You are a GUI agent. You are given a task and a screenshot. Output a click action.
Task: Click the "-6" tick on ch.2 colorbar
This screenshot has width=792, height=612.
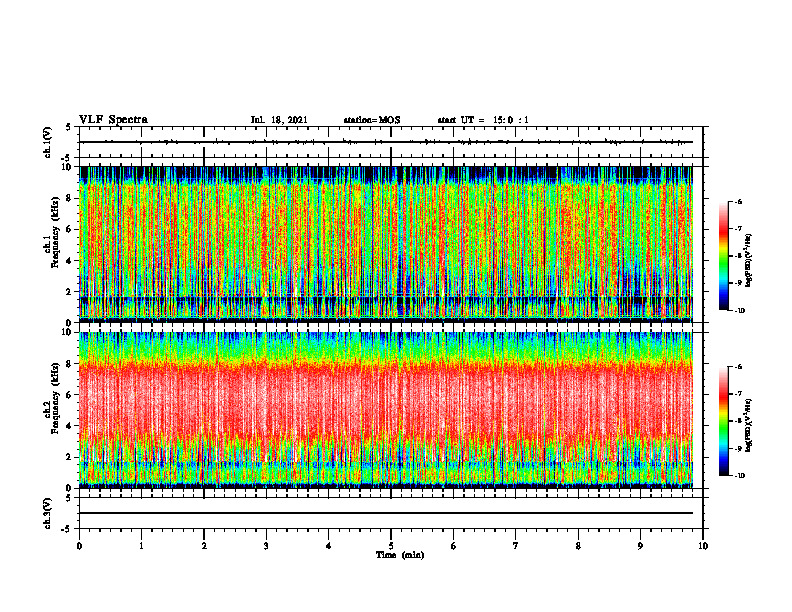(738, 367)
